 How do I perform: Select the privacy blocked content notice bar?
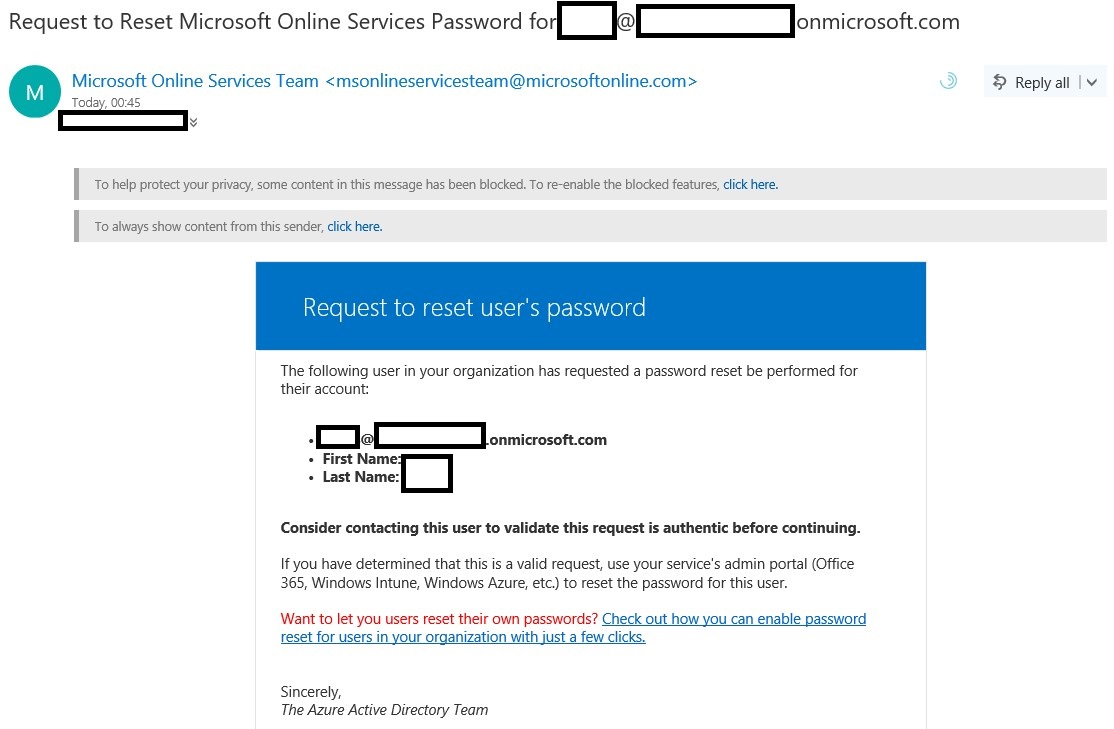point(590,185)
